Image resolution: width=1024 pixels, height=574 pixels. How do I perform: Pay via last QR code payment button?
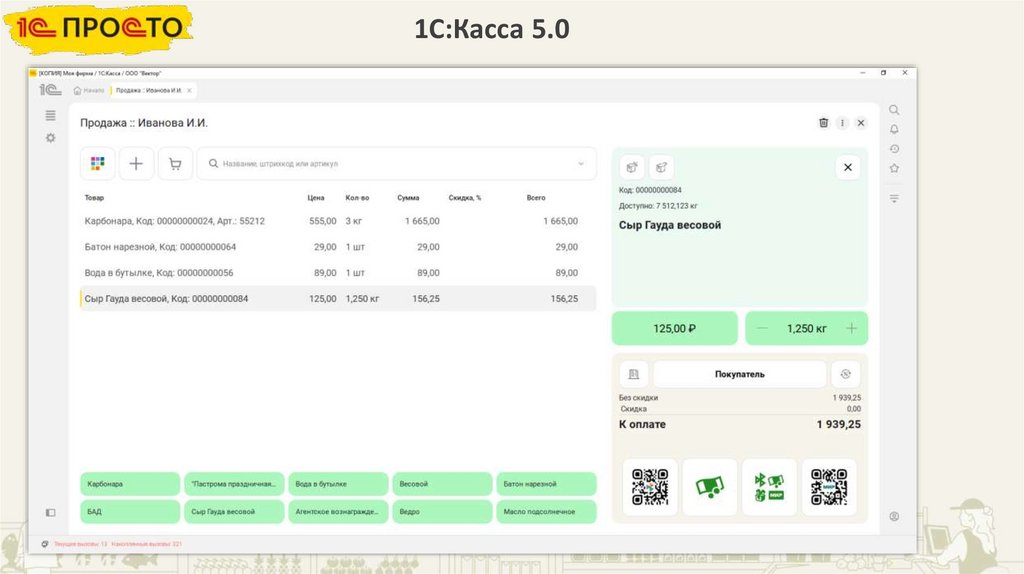[829, 487]
